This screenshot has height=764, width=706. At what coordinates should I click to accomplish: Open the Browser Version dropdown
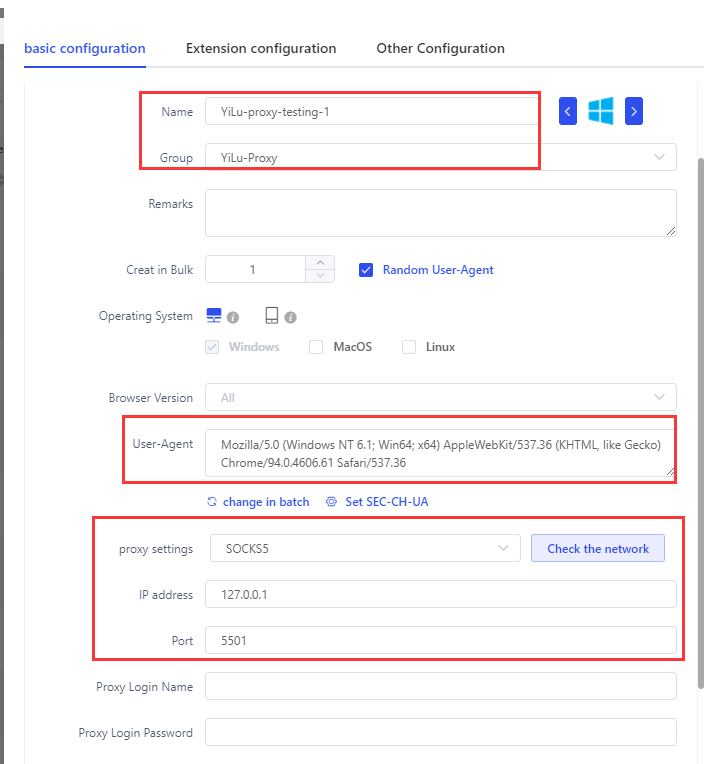click(x=440, y=397)
